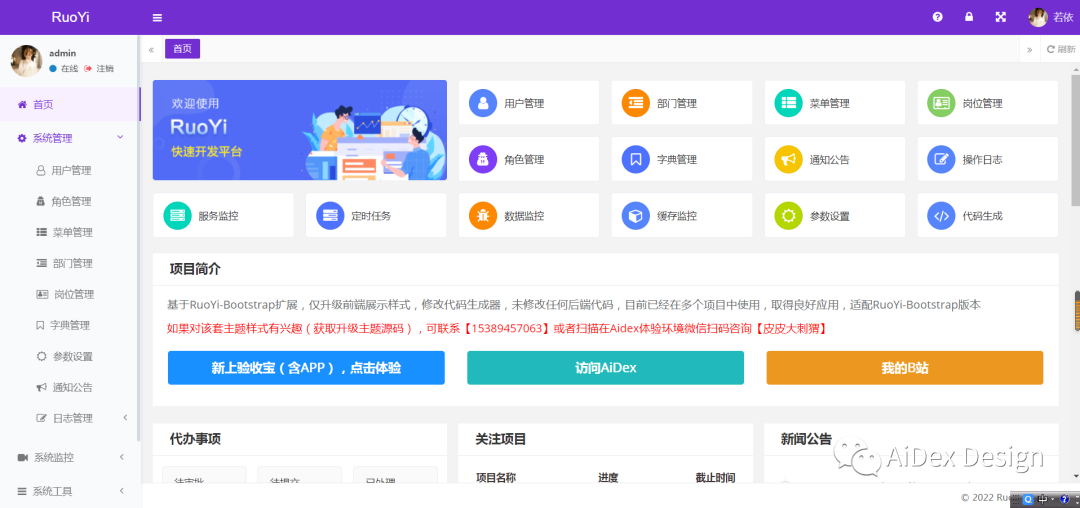Lock the screen with the padlock icon
1080x508 pixels.
969,17
